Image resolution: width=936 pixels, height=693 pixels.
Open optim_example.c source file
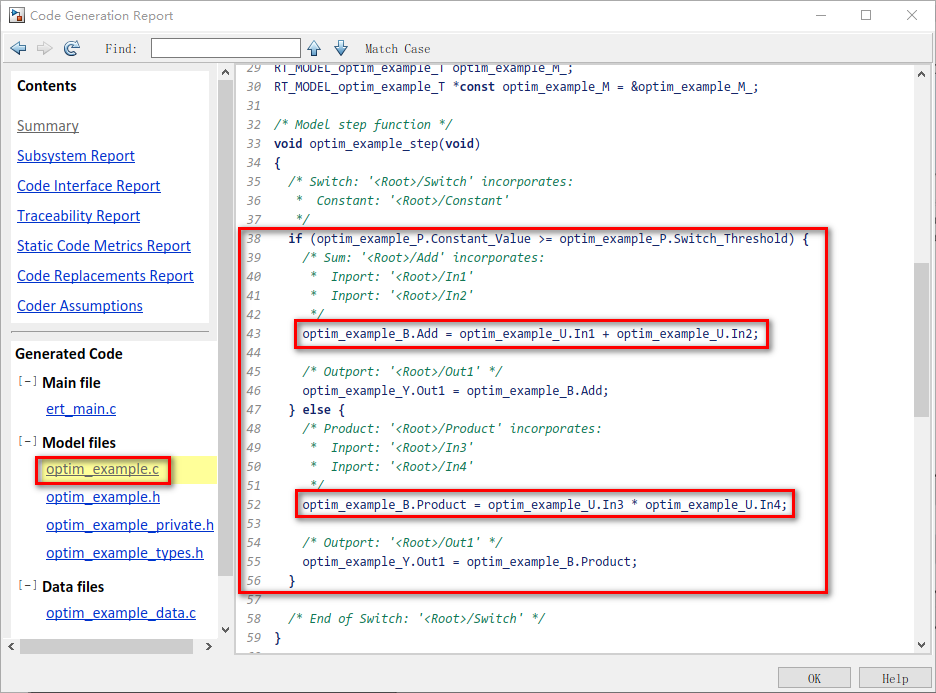(103, 469)
